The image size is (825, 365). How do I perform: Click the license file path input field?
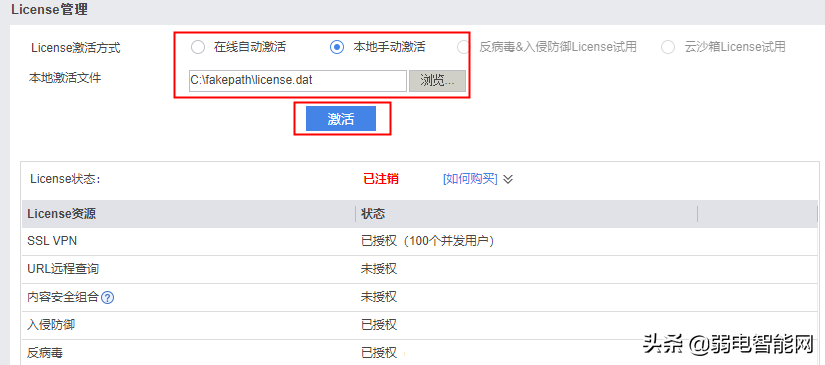point(298,81)
